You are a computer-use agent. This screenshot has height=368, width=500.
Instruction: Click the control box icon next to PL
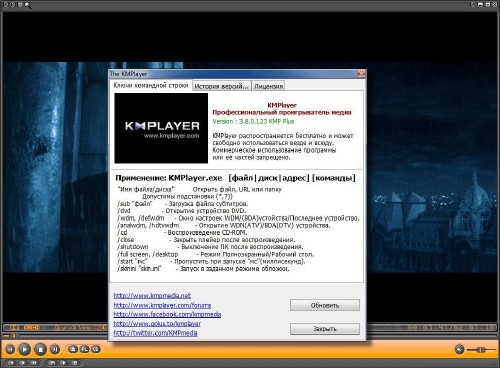[96, 349]
